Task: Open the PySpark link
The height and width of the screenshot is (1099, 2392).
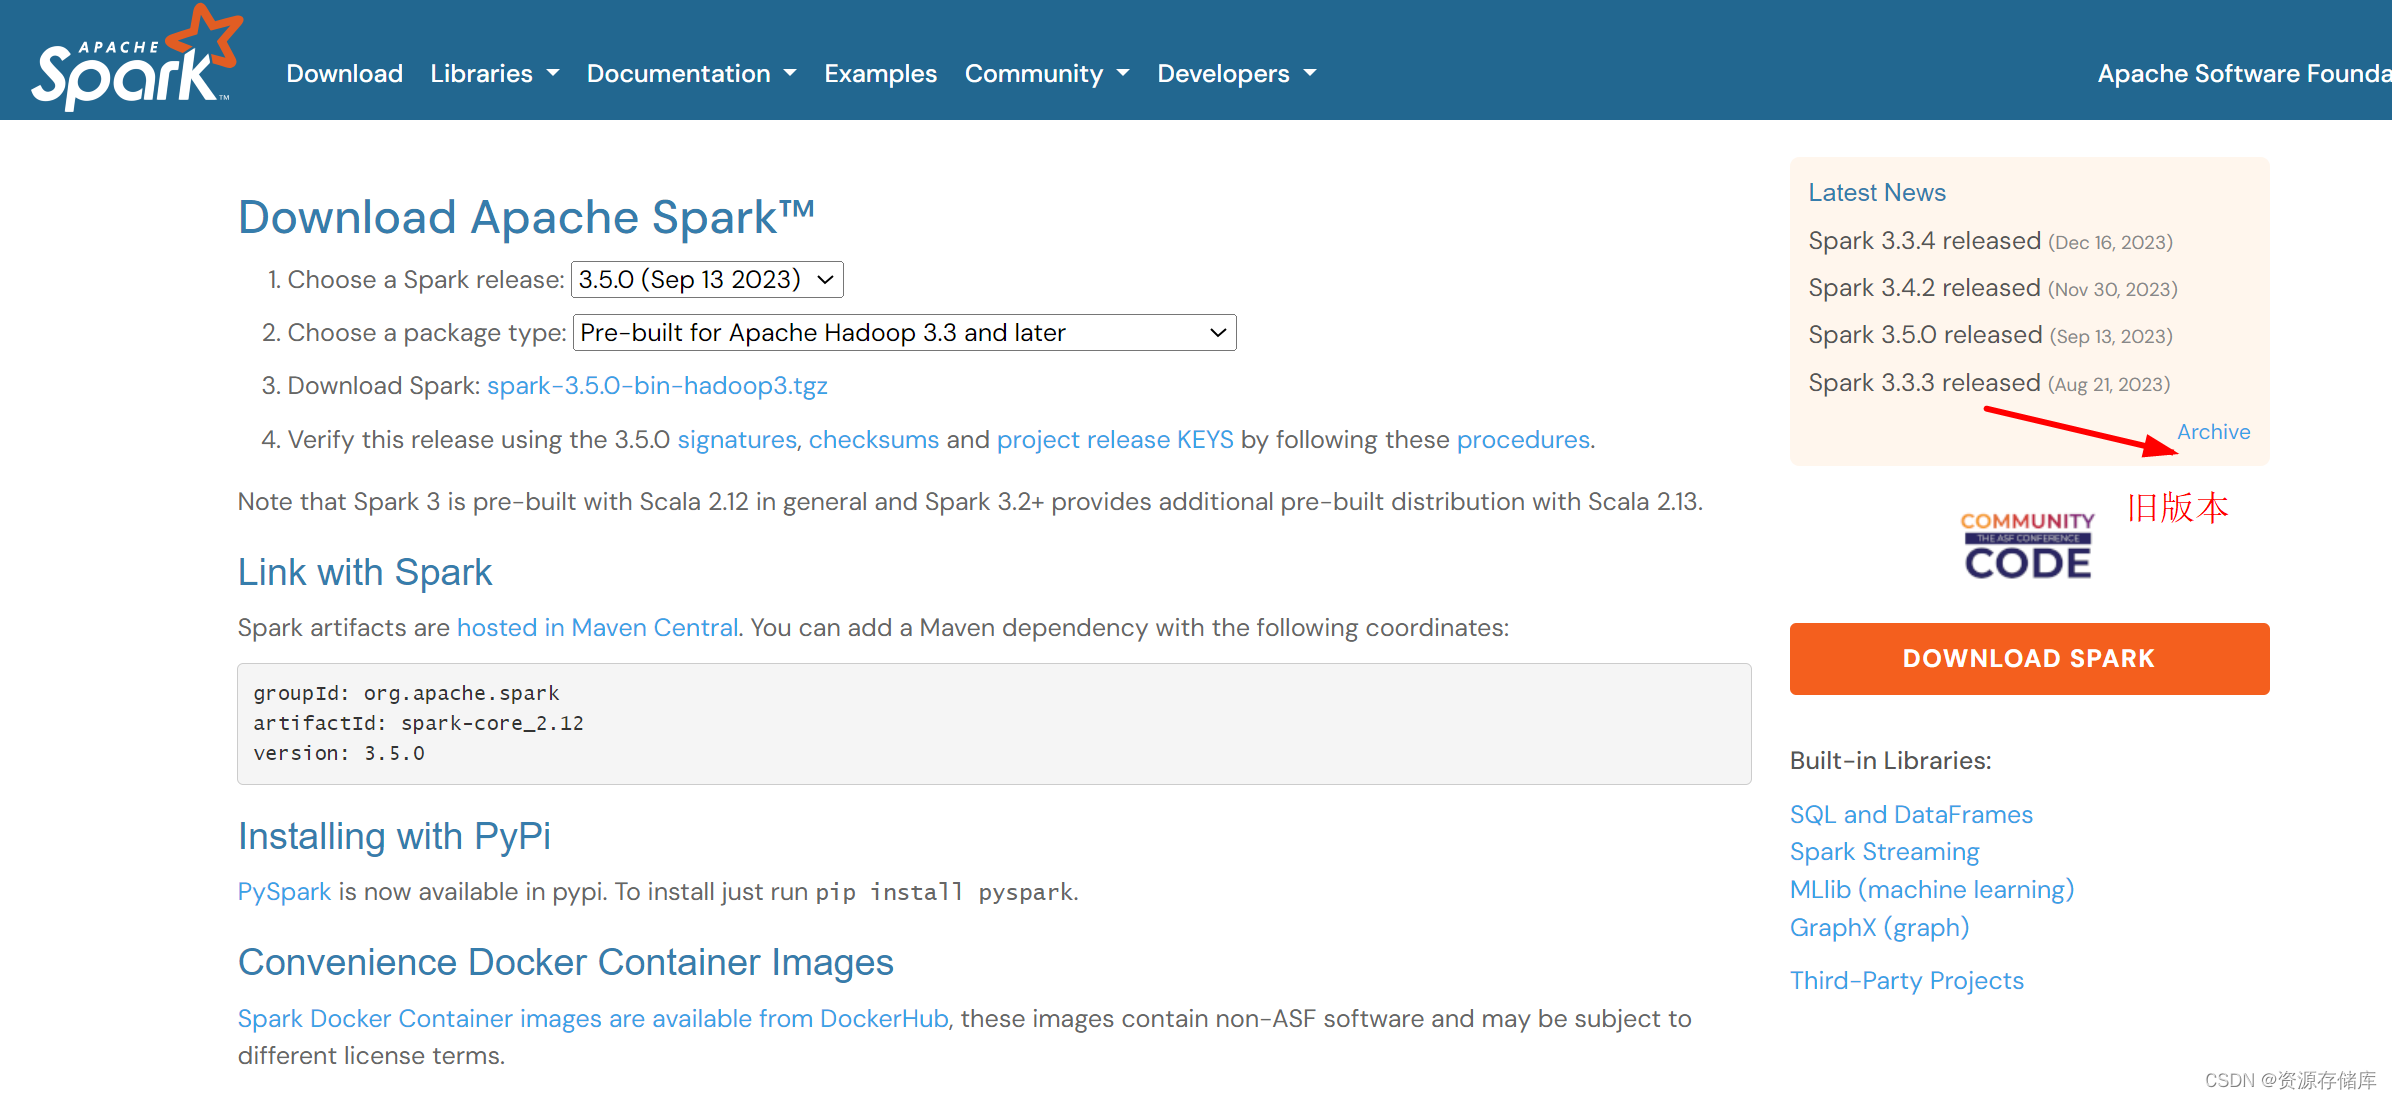Action: coord(284,892)
